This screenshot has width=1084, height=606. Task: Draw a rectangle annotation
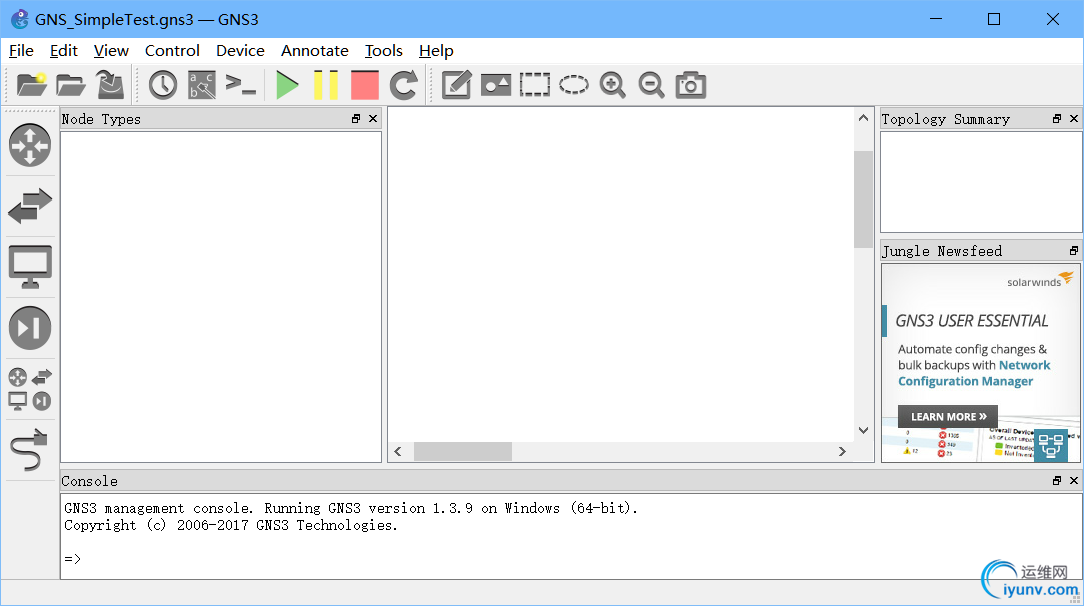535,85
